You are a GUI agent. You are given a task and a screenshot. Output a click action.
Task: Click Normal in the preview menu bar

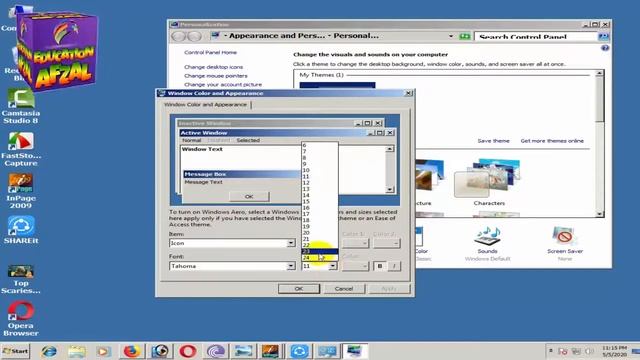[191, 140]
